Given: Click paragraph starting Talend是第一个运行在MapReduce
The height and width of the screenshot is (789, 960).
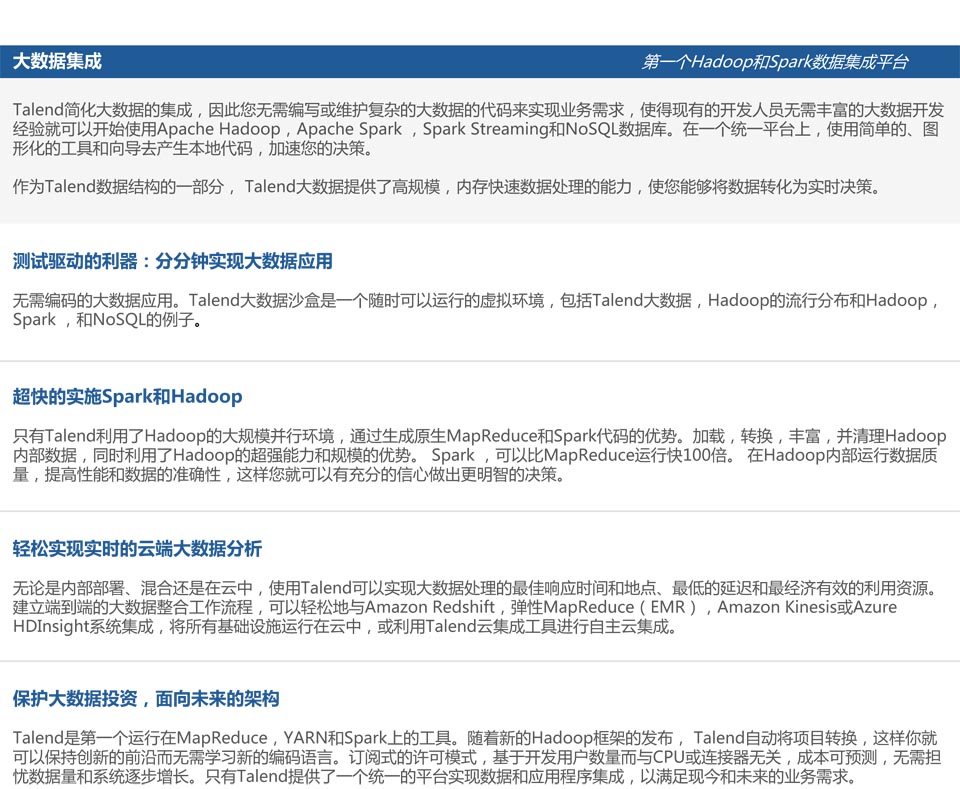Looking at the screenshot, I should [476, 757].
